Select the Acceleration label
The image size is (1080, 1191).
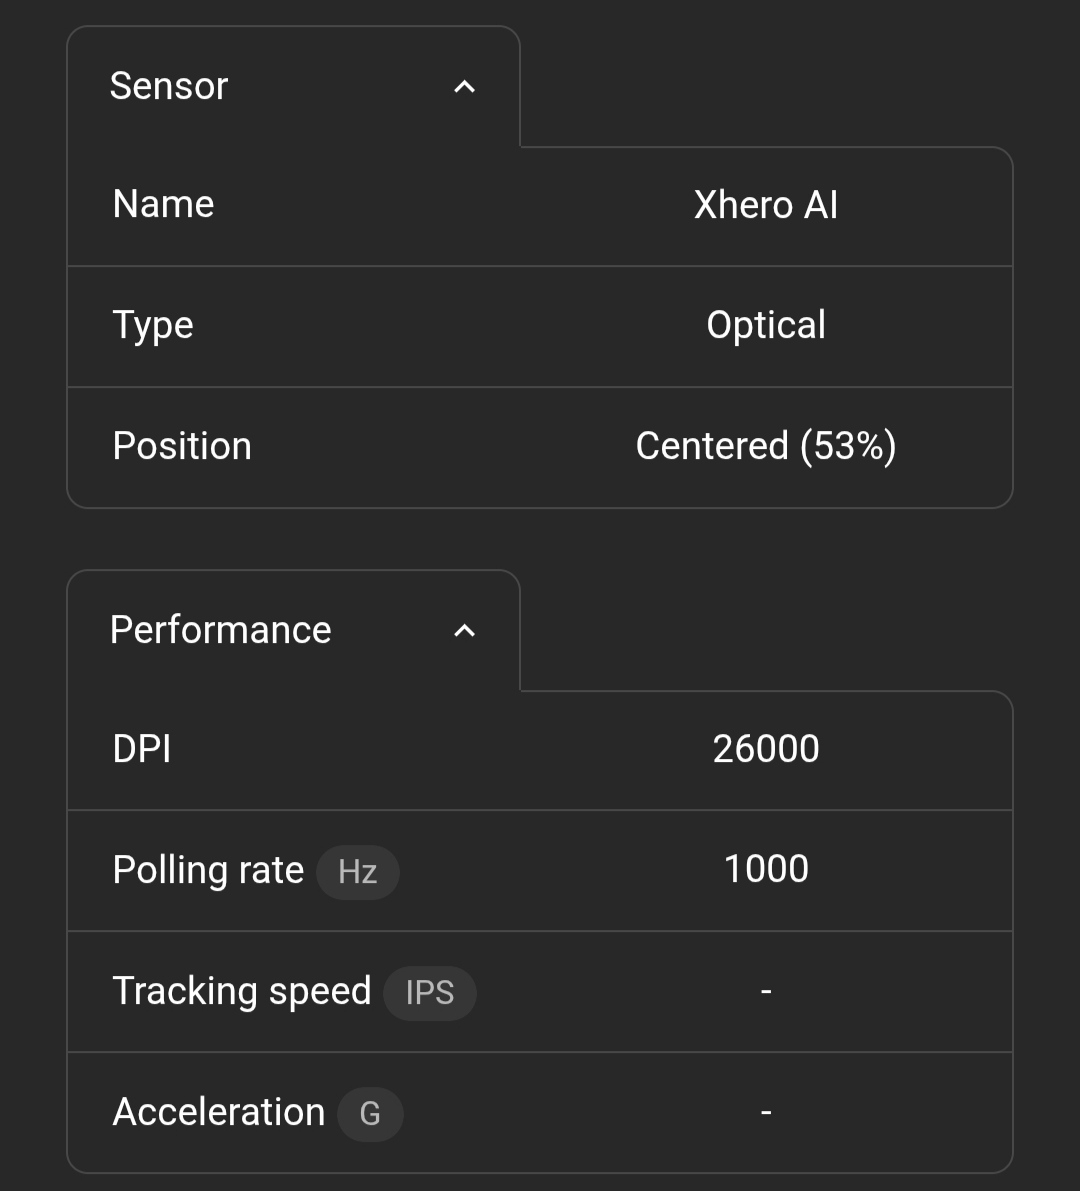tap(219, 1113)
